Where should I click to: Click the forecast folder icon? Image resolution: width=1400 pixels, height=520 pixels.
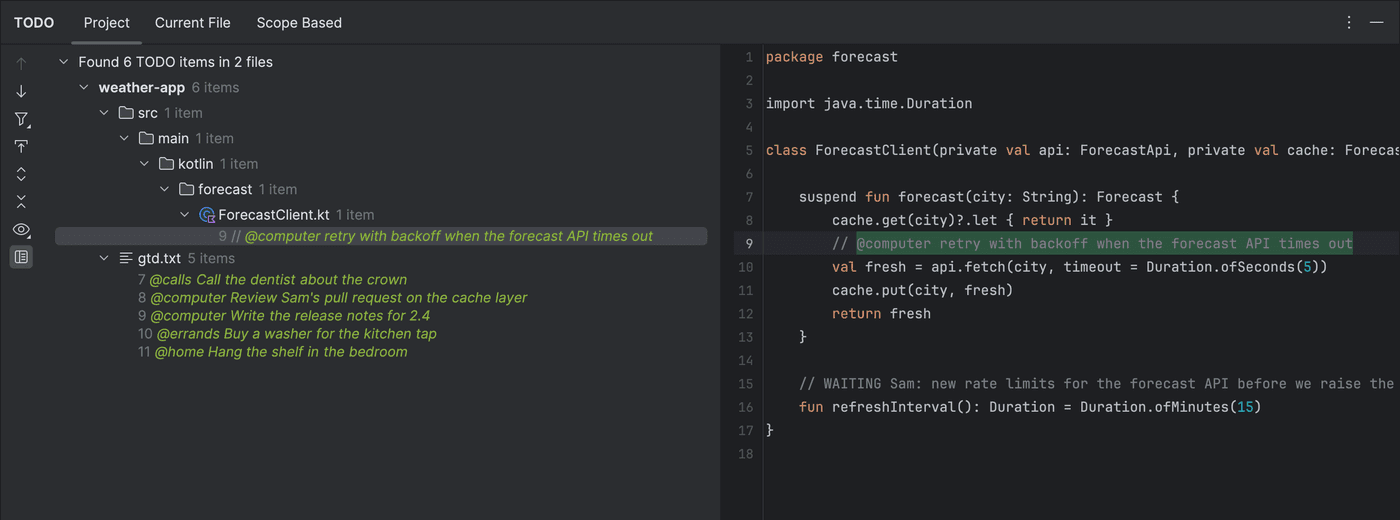coord(186,189)
